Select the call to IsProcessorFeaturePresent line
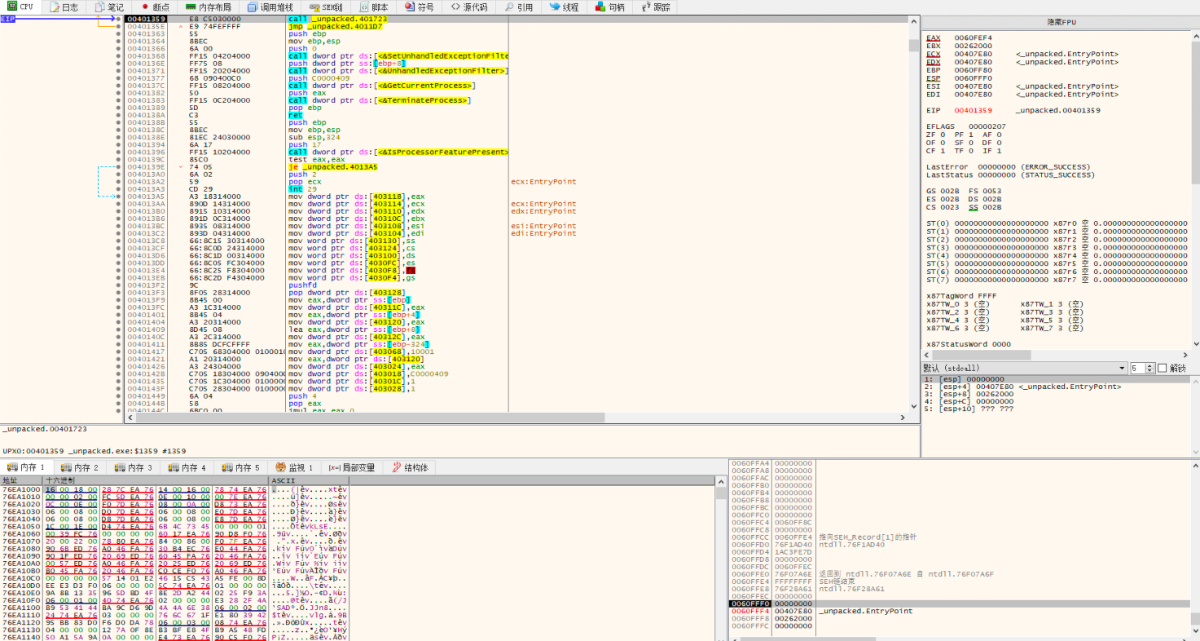Screen dimensions: 1200x641 (x=398, y=151)
